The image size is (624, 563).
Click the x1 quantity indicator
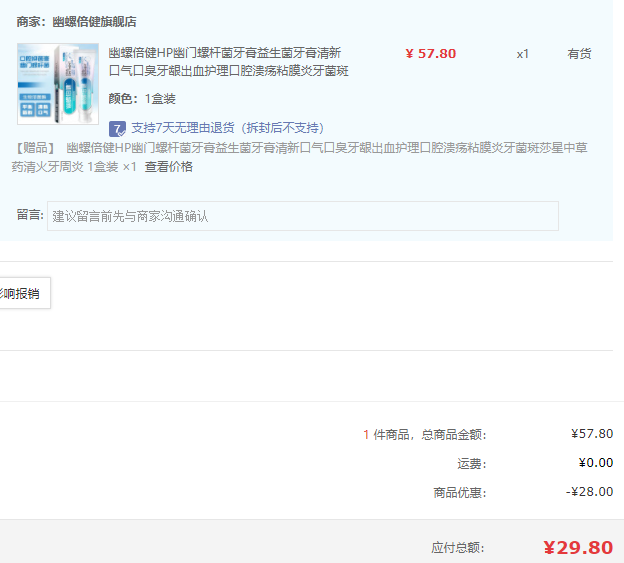click(523, 54)
